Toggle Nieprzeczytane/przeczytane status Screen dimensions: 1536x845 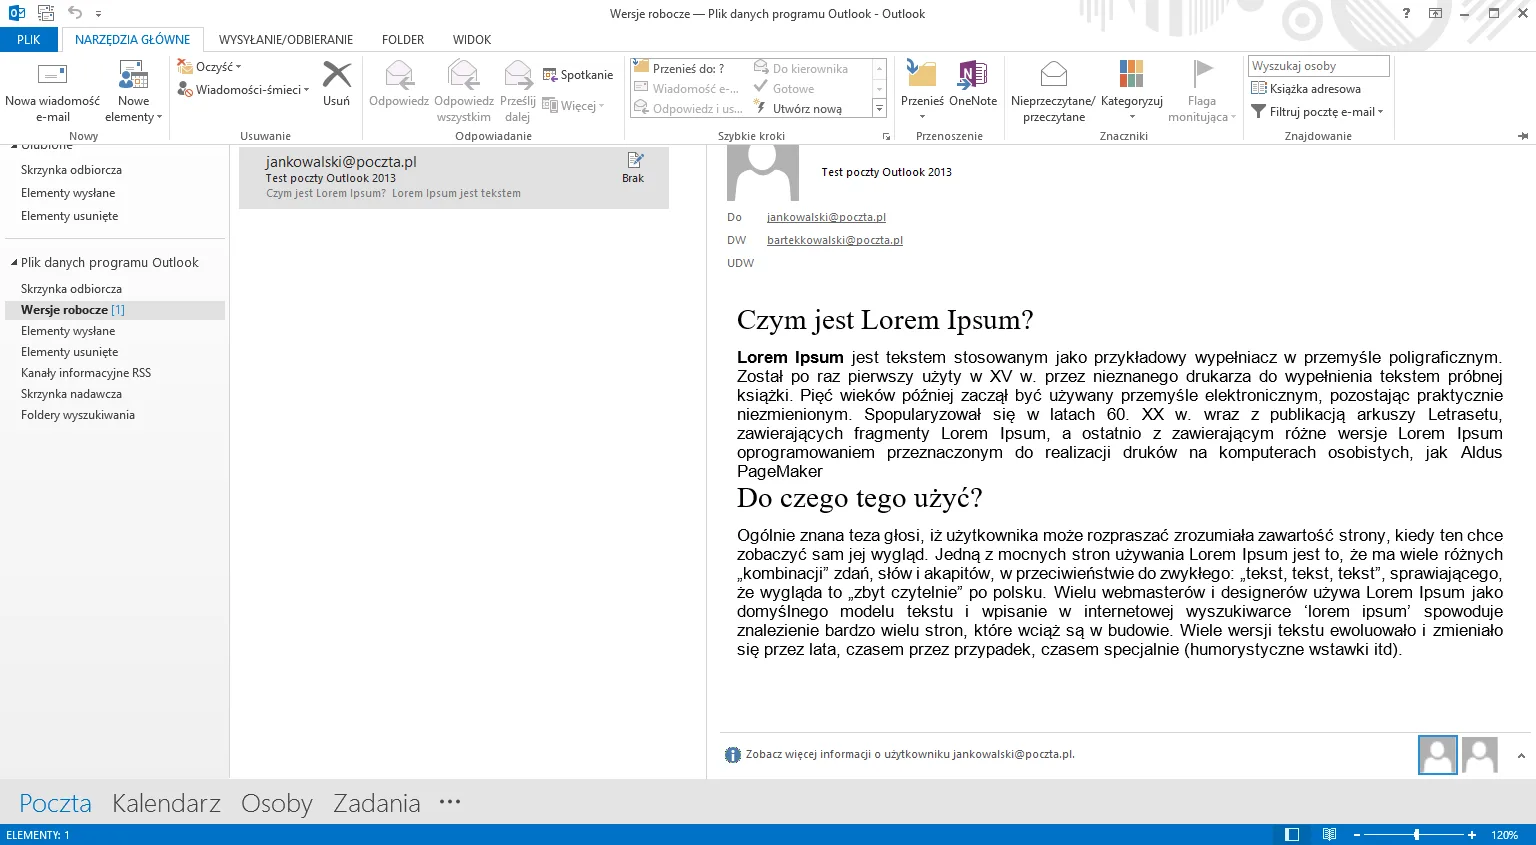click(x=1053, y=91)
